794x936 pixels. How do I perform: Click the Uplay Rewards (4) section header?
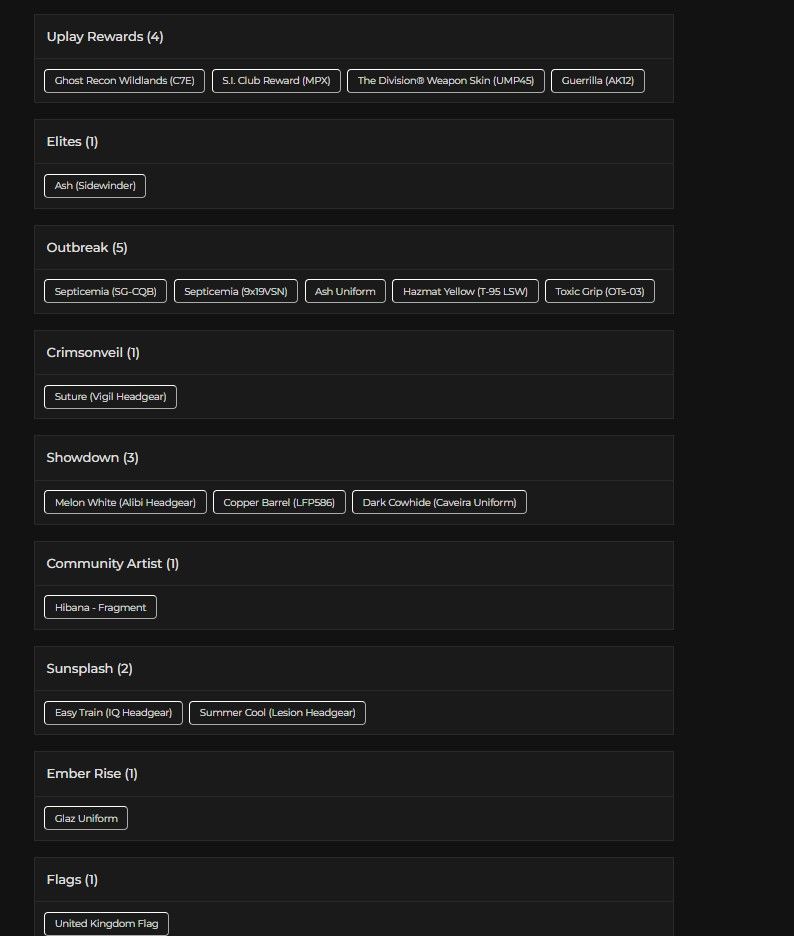[105, 37]
